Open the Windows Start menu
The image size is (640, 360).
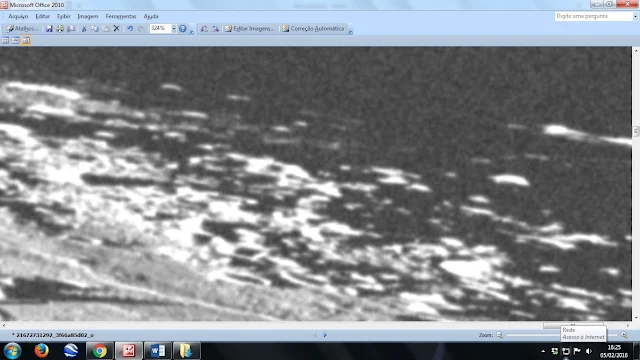(x=12, y=351)
